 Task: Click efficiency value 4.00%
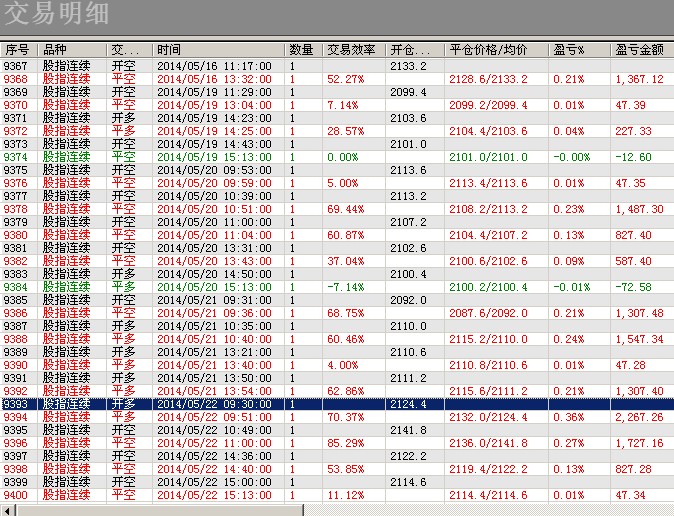pos(343,365)
